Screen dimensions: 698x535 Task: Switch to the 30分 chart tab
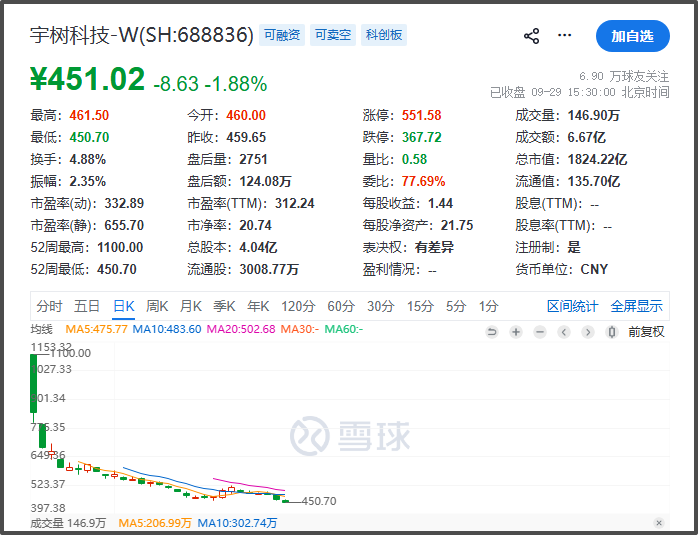coord(381,306)
